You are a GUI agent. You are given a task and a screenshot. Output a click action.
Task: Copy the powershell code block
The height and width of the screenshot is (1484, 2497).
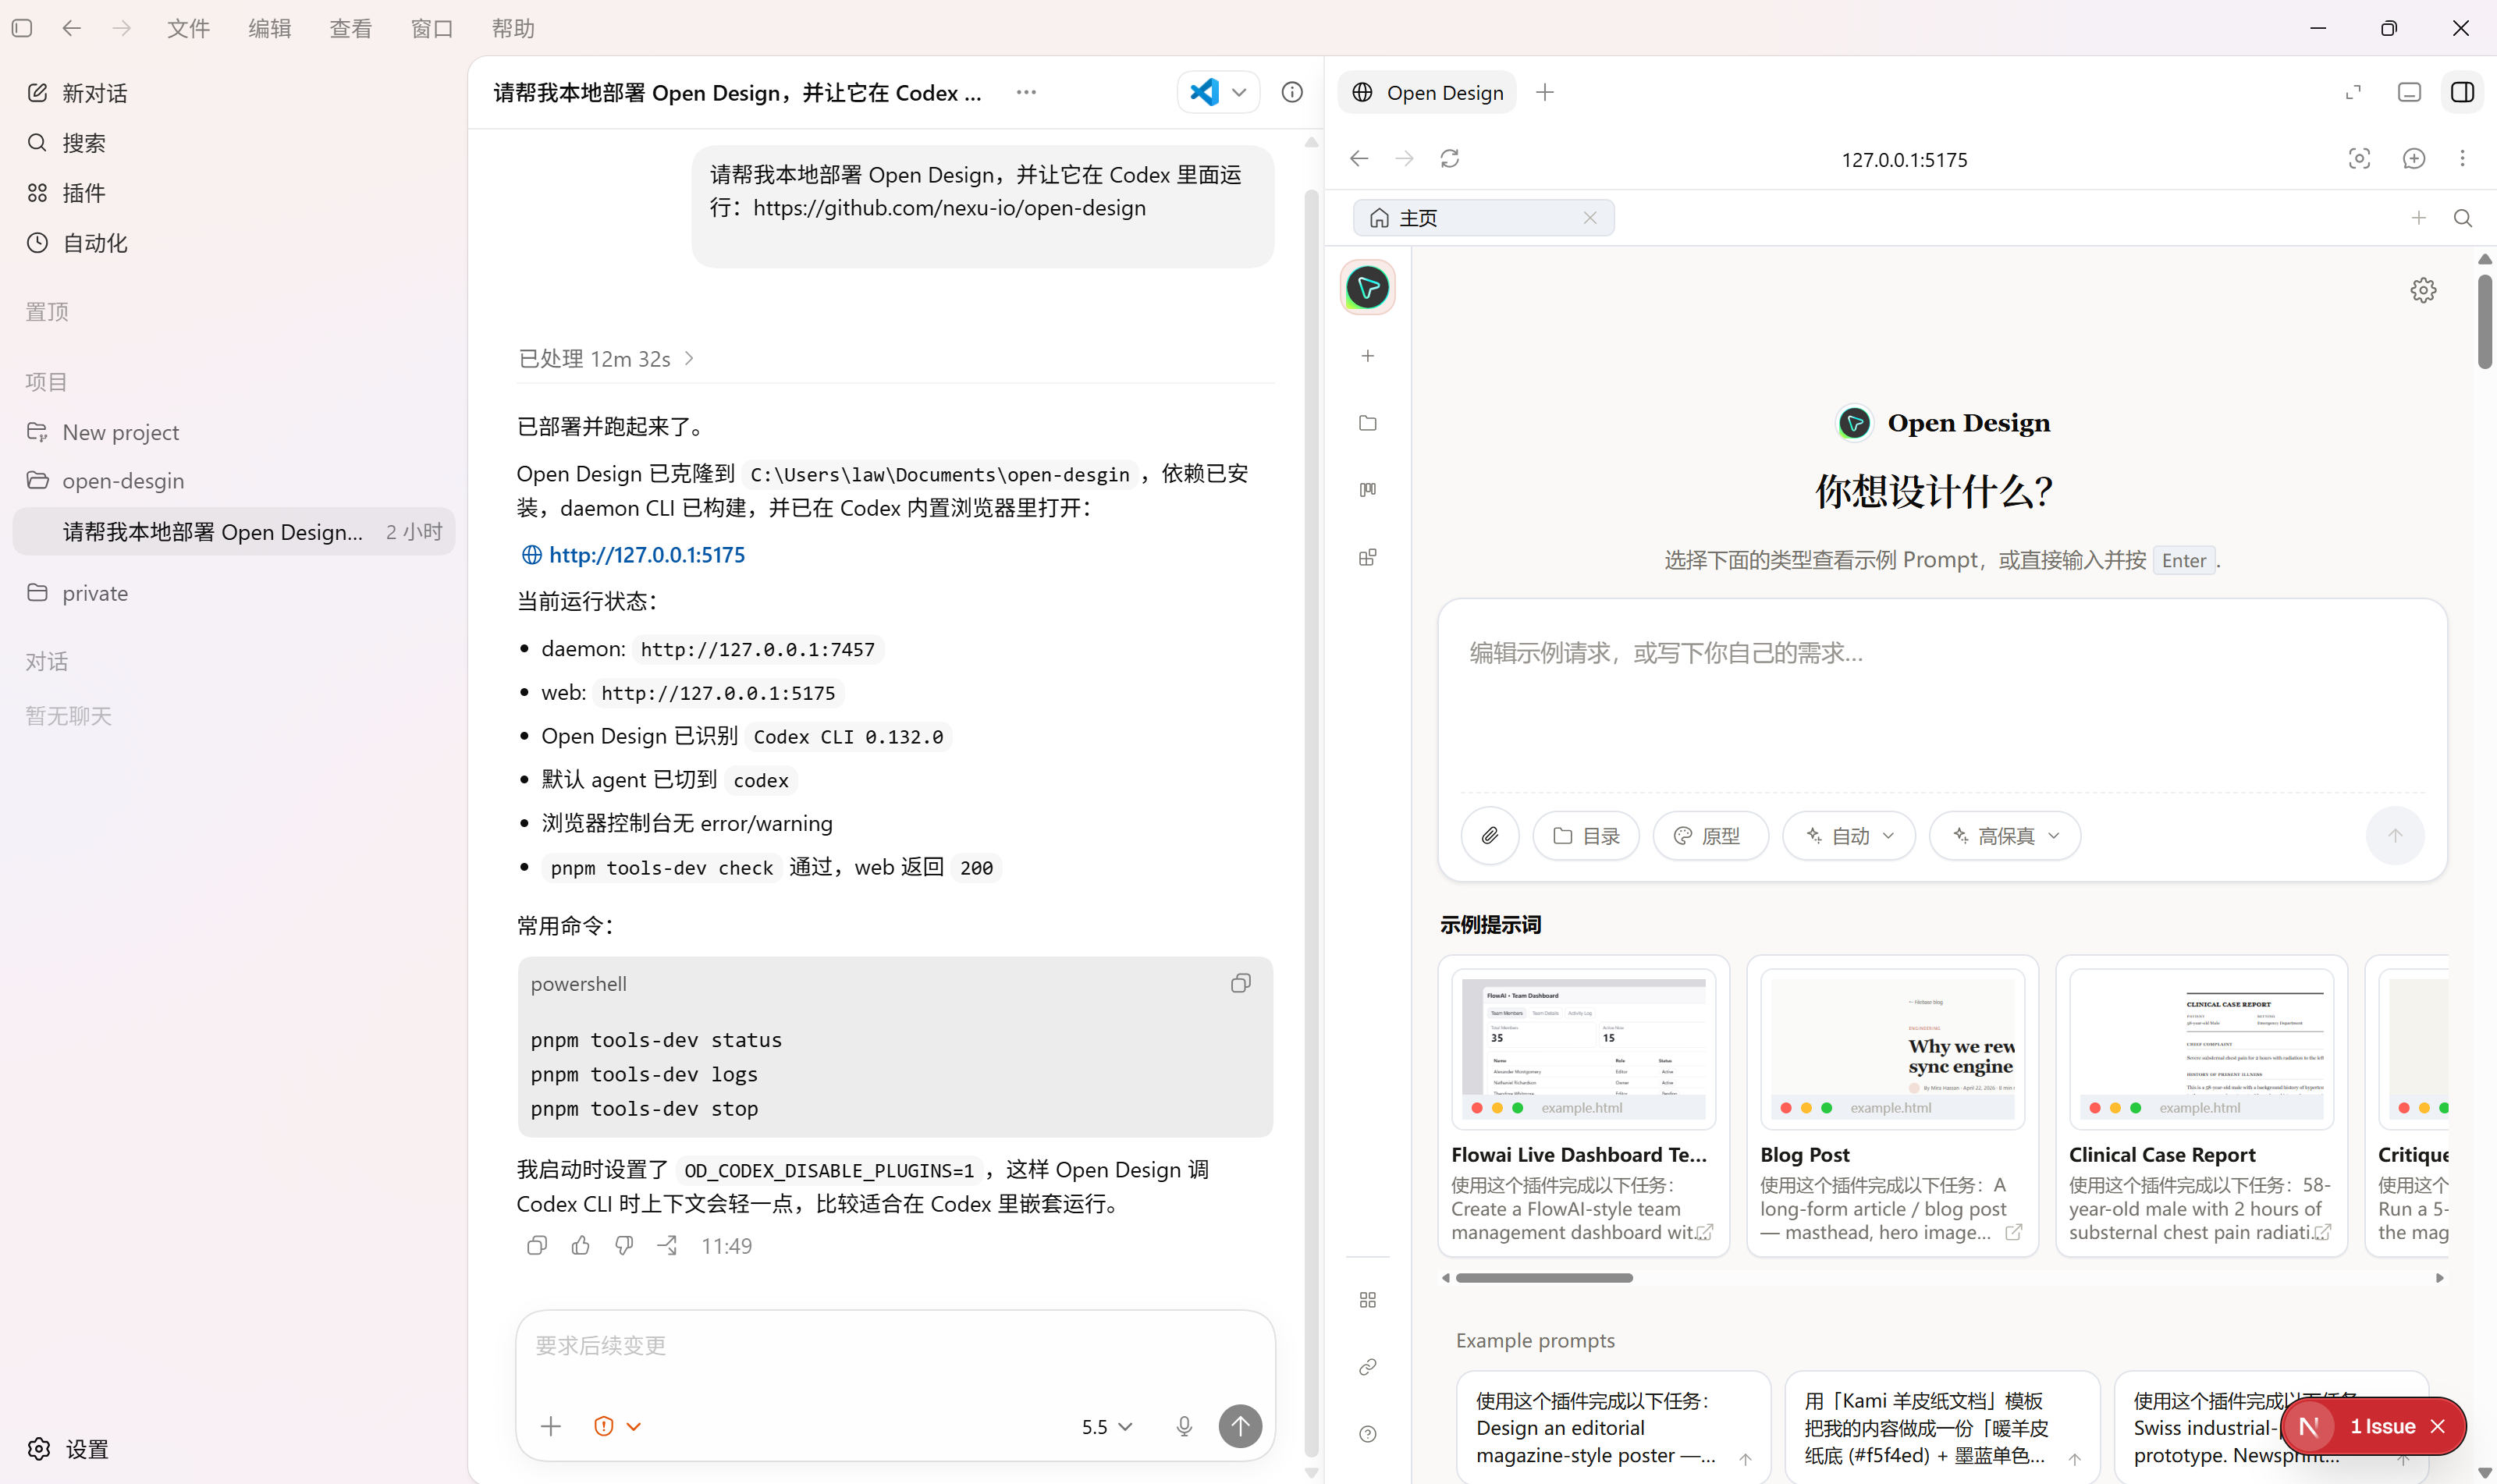click(1240, 984)
